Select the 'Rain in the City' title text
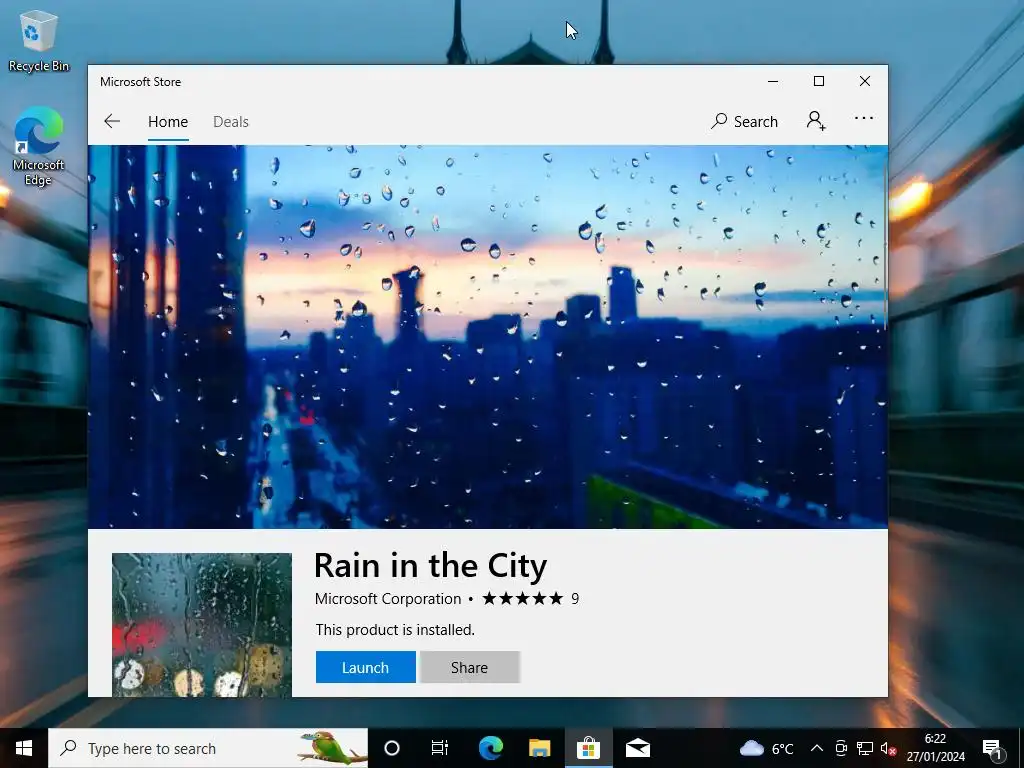The image size is (1024, 768). click(x=430, y=566)
